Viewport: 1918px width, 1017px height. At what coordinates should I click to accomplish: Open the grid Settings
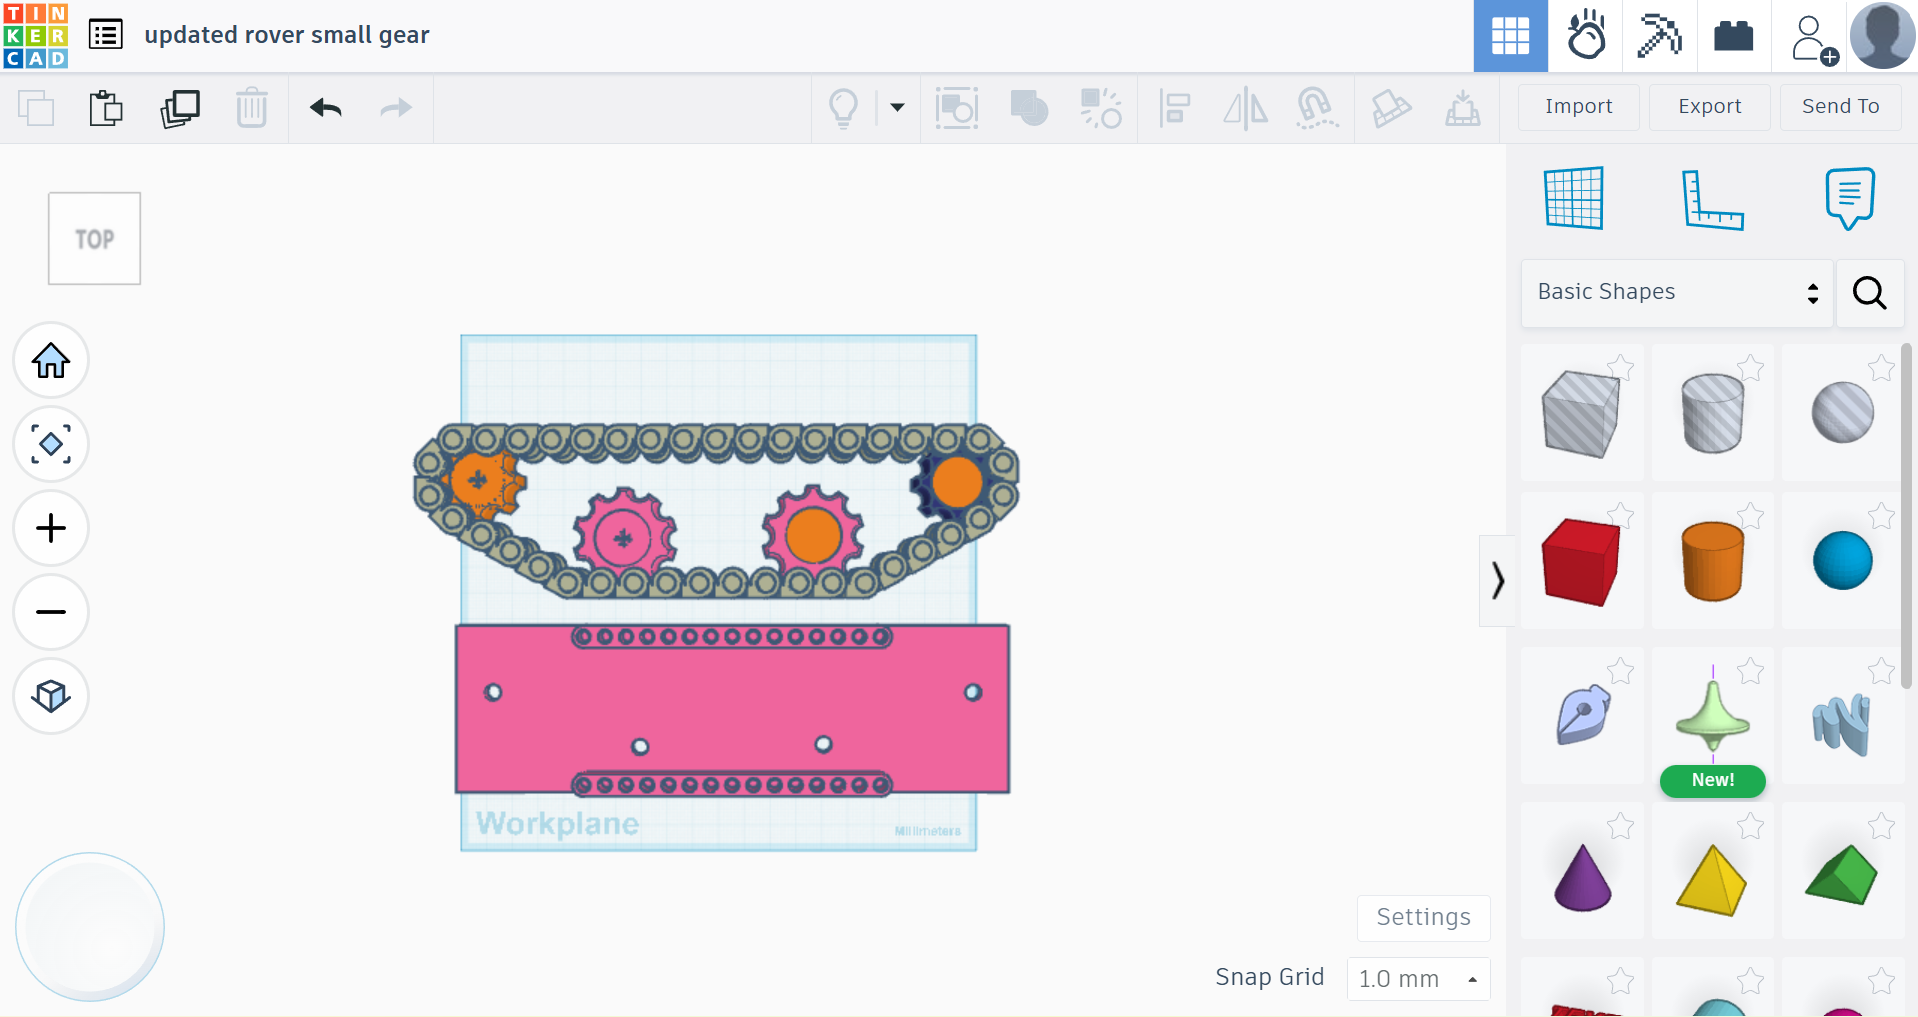coord(1422,917)
